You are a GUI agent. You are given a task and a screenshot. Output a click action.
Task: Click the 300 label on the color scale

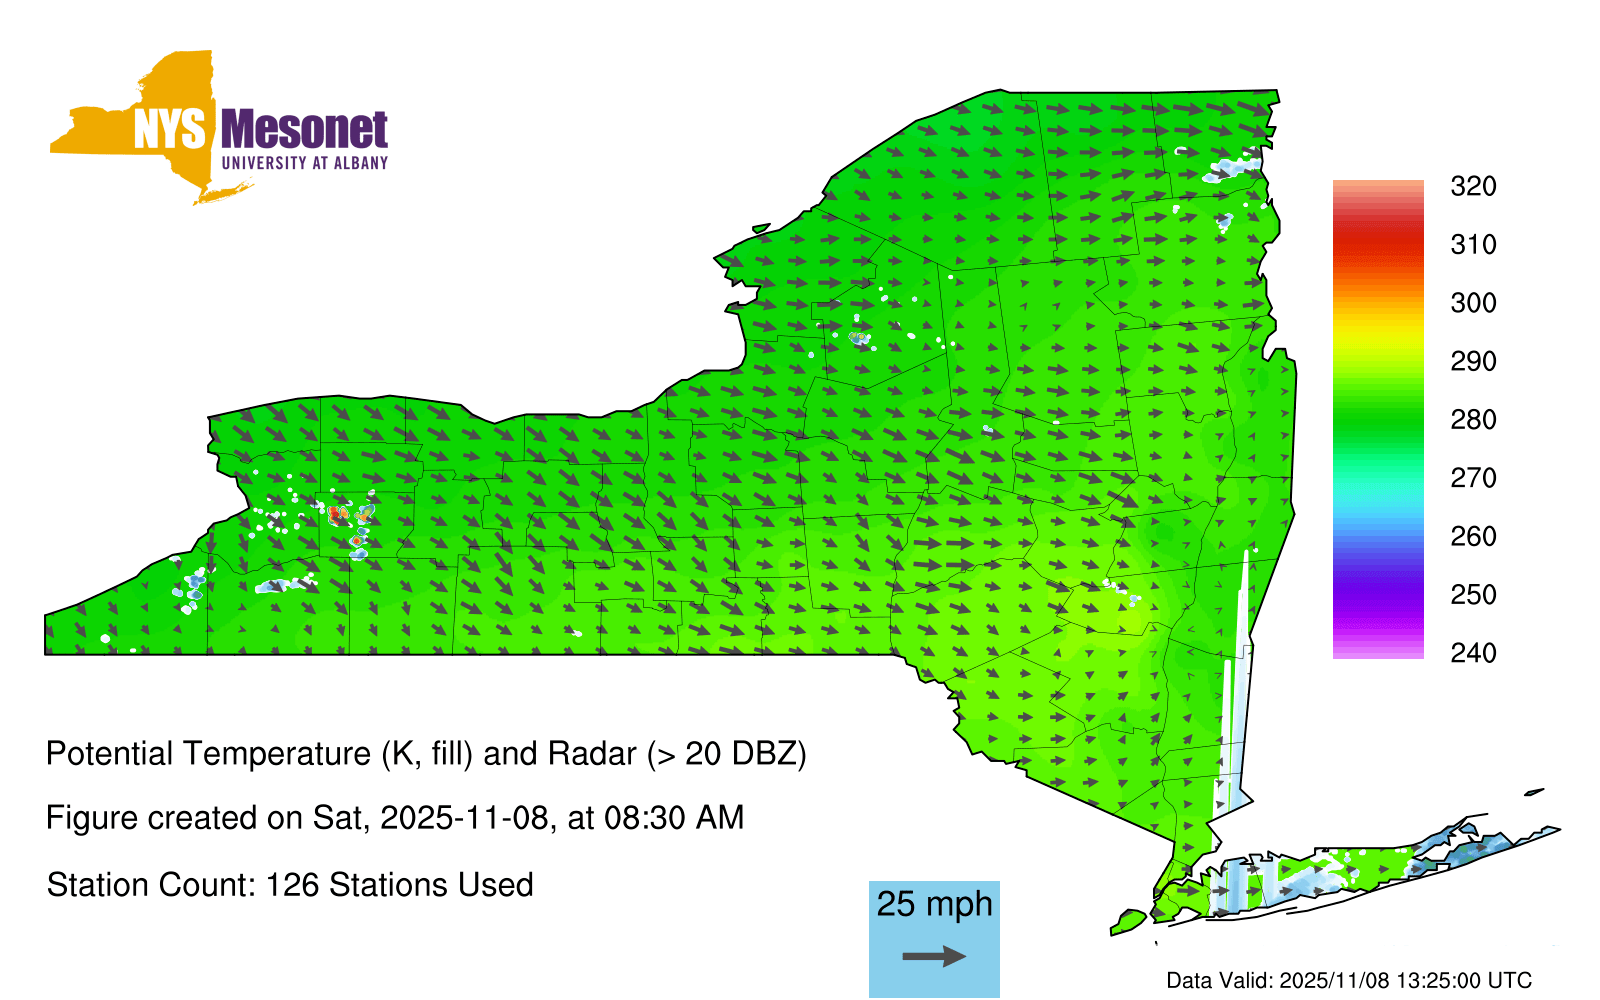pyautogui.click(x=1473, y=303)
